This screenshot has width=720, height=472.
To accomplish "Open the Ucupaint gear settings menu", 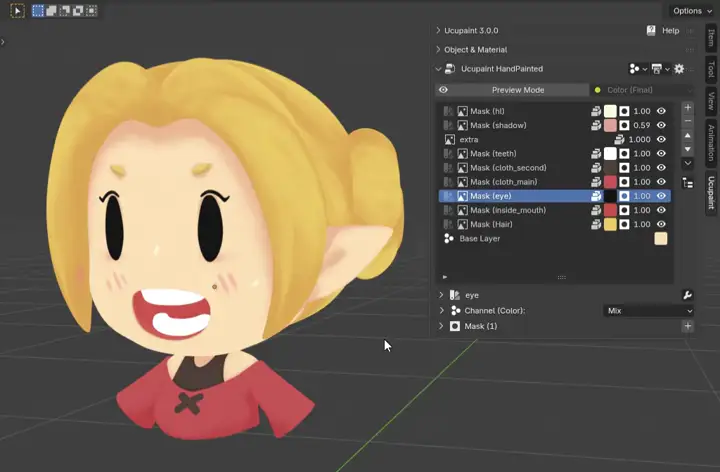I will (x=679, y=69).
